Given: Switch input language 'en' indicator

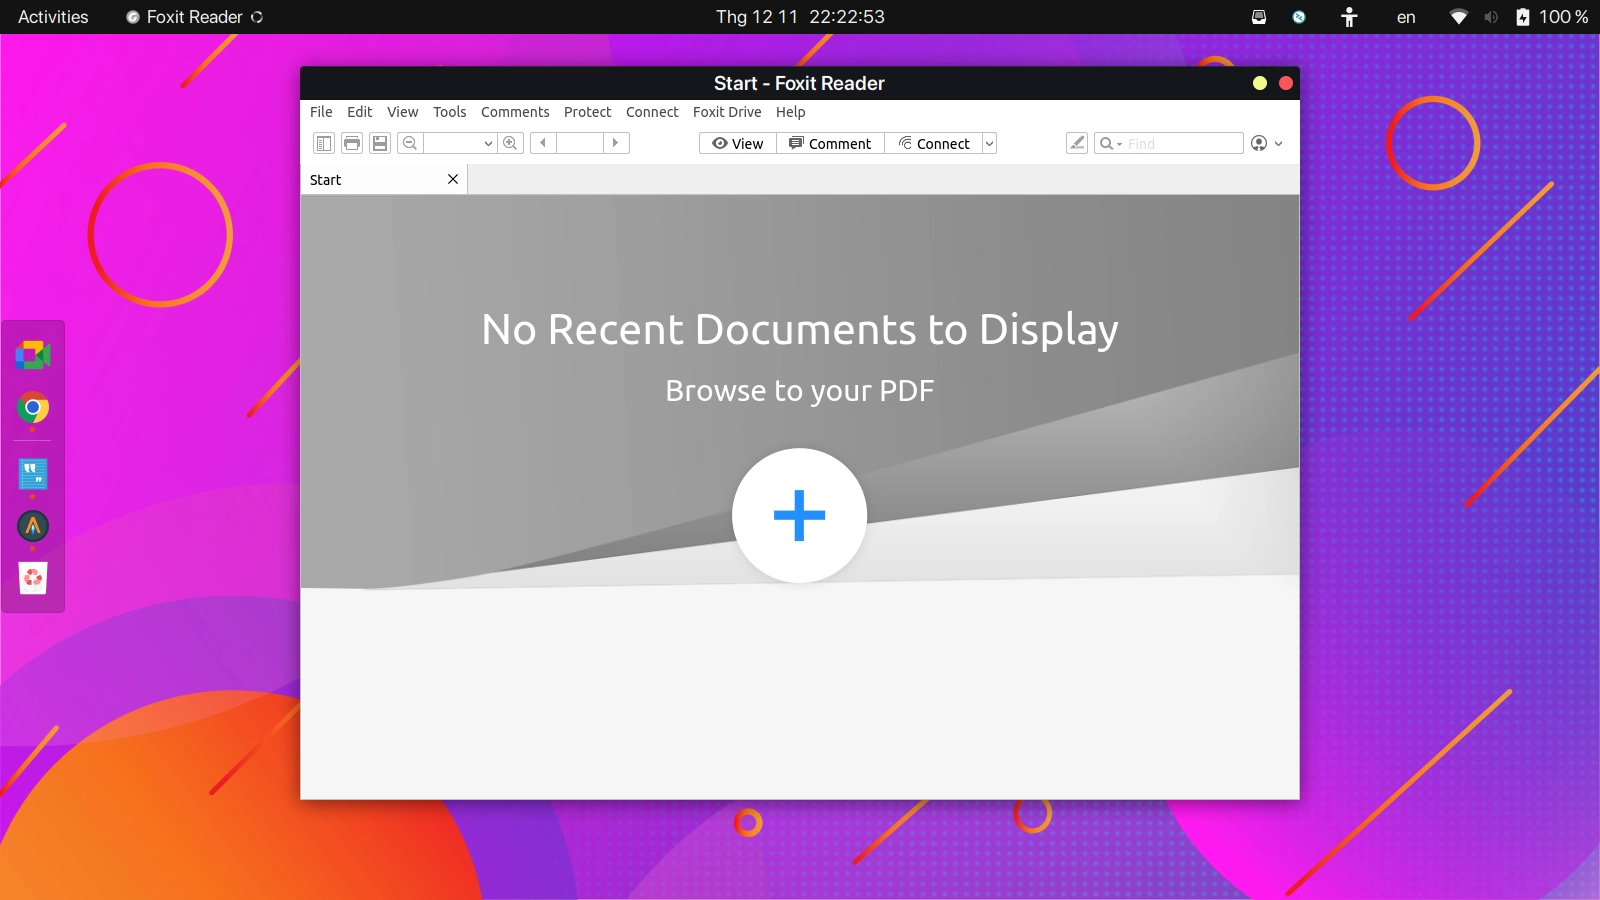Looking at the screenshot, I should 1406,17.
